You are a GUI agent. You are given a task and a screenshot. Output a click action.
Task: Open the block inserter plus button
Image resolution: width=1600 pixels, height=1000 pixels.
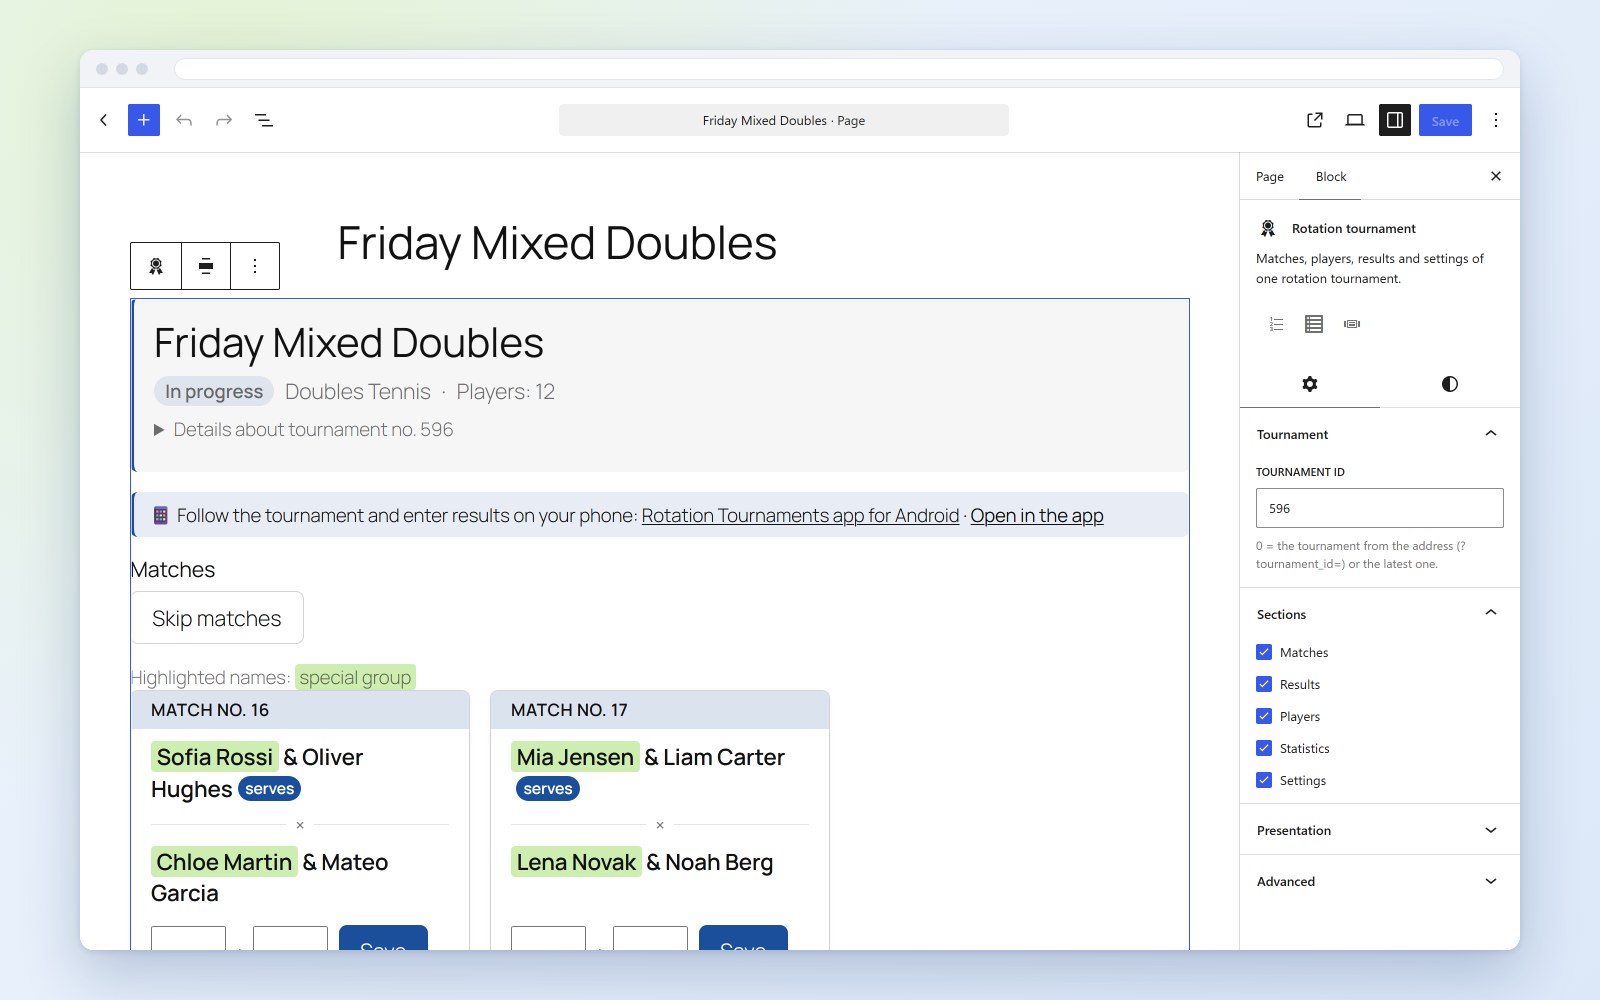click(x=144, y=120)
